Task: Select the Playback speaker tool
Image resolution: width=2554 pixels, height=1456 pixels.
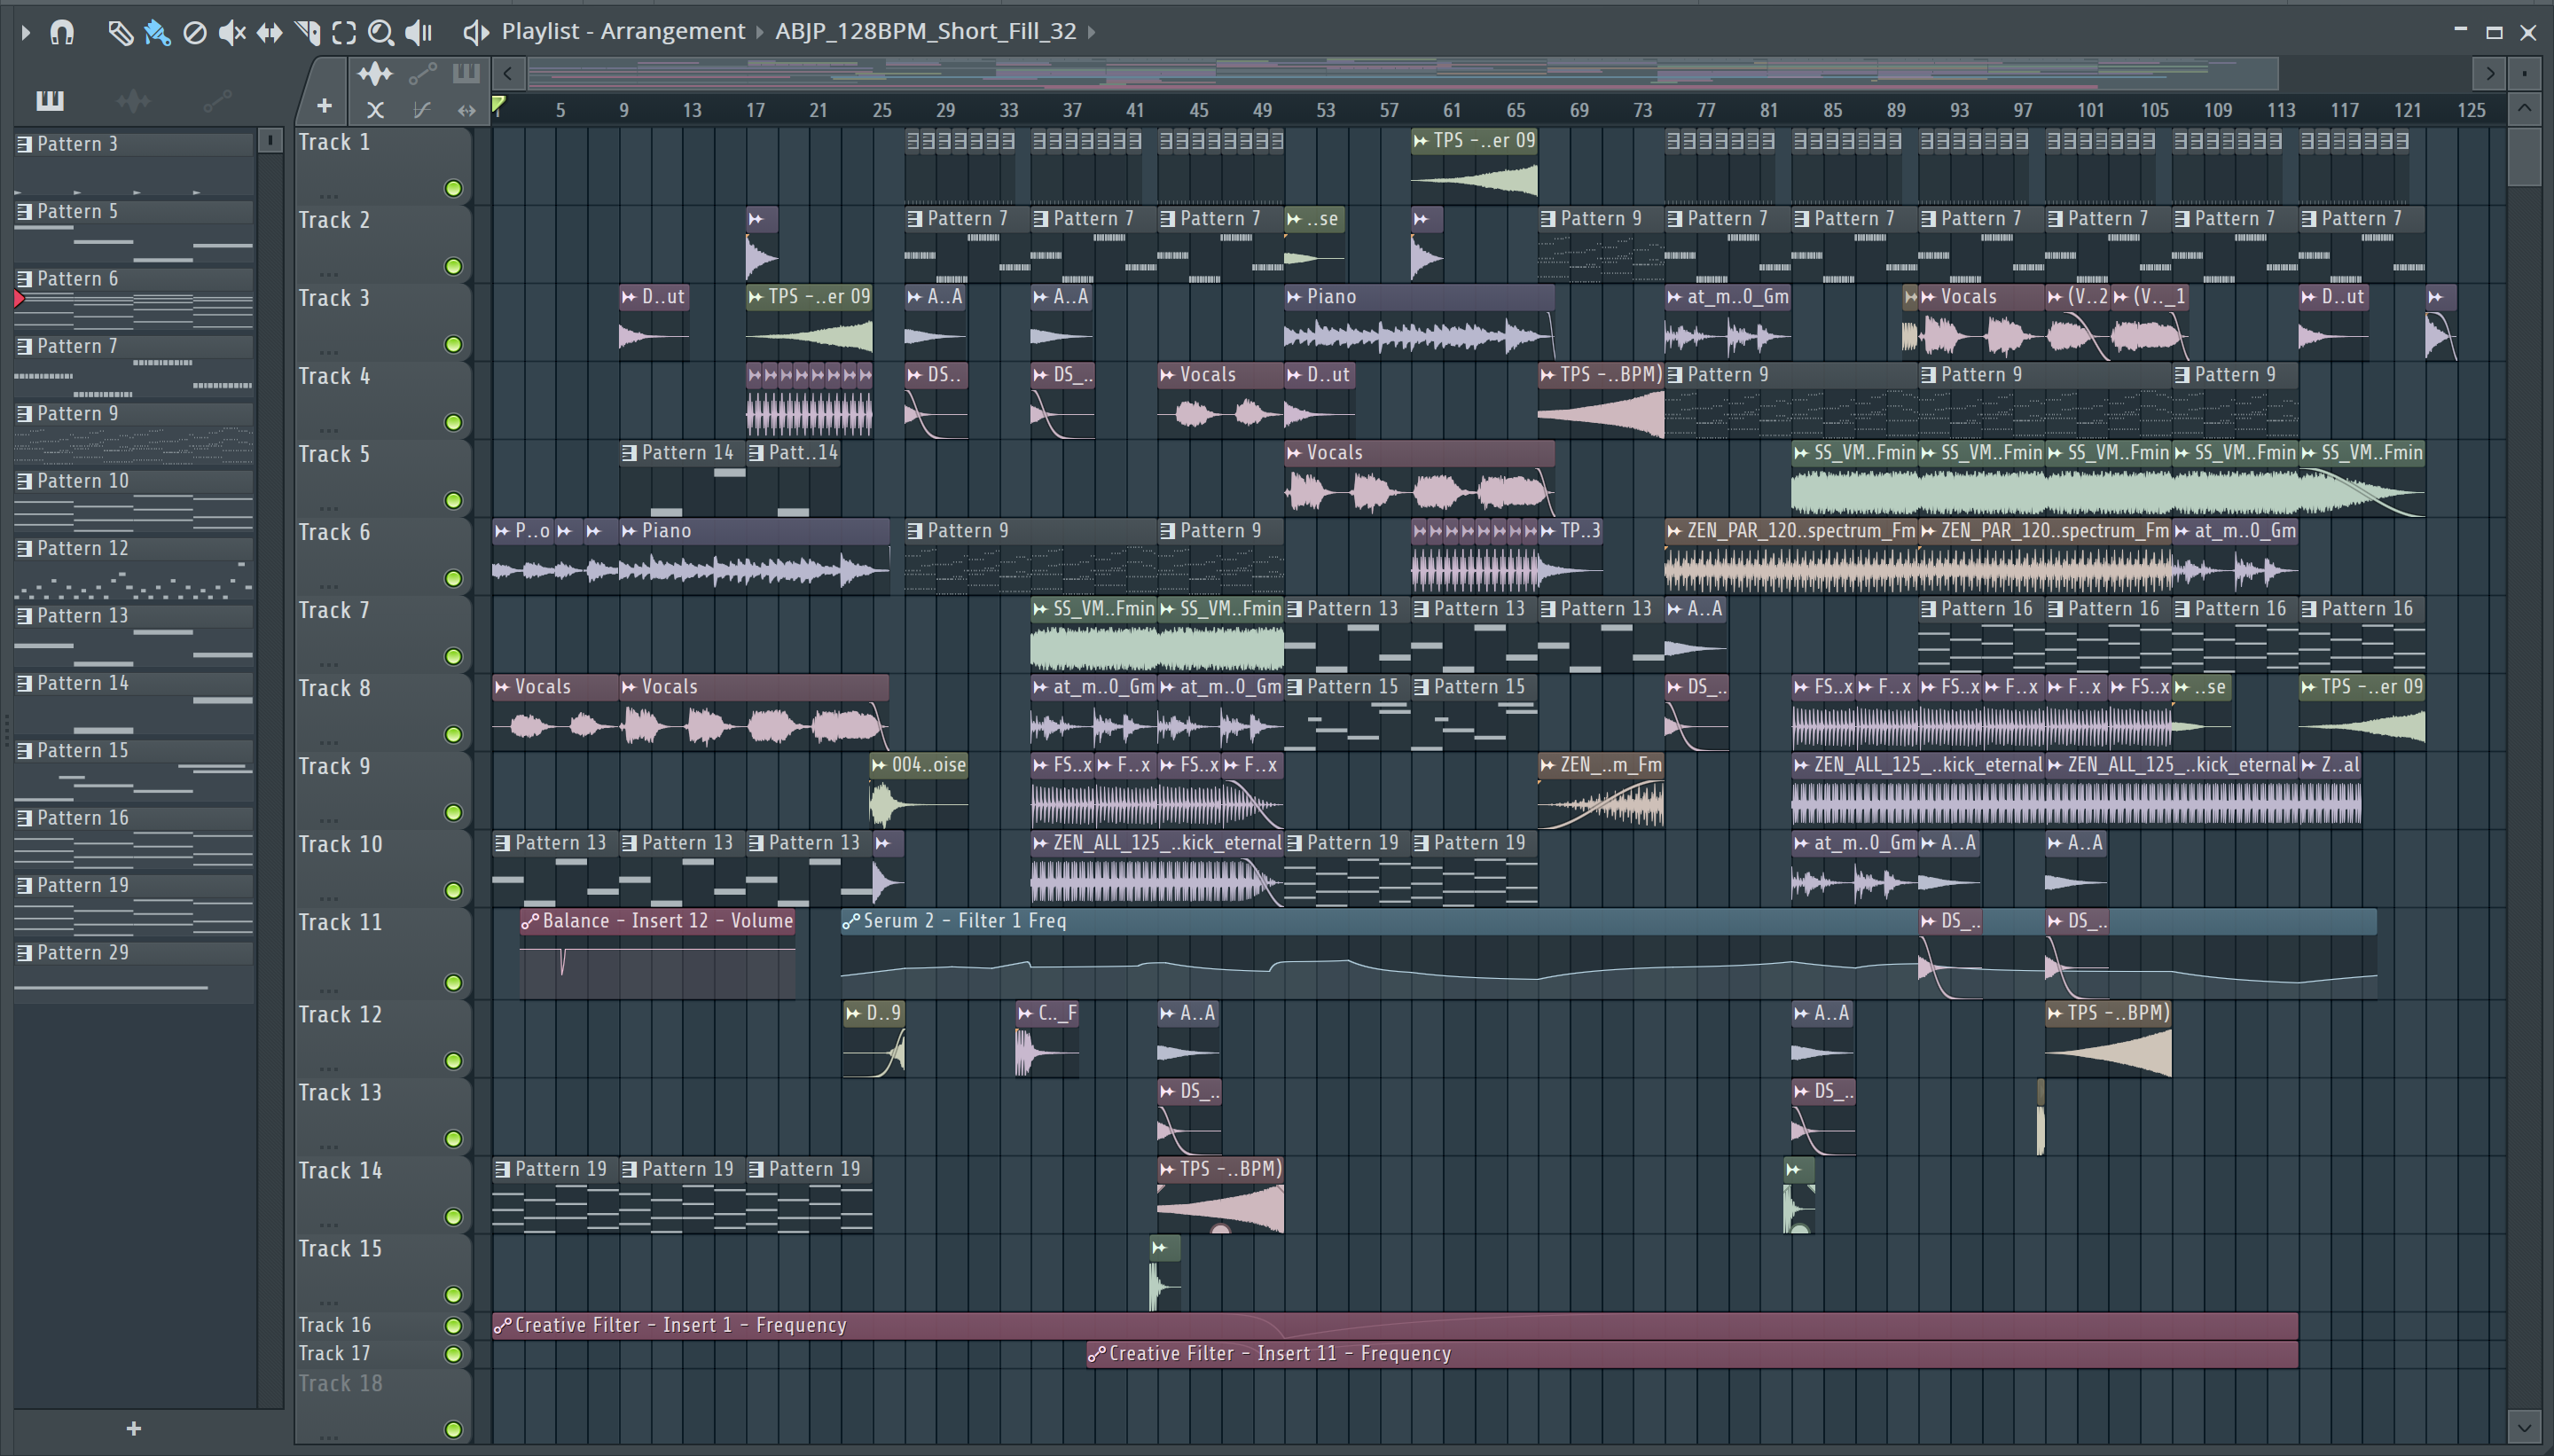Action: pyautogui.click(x=418, y=33)
